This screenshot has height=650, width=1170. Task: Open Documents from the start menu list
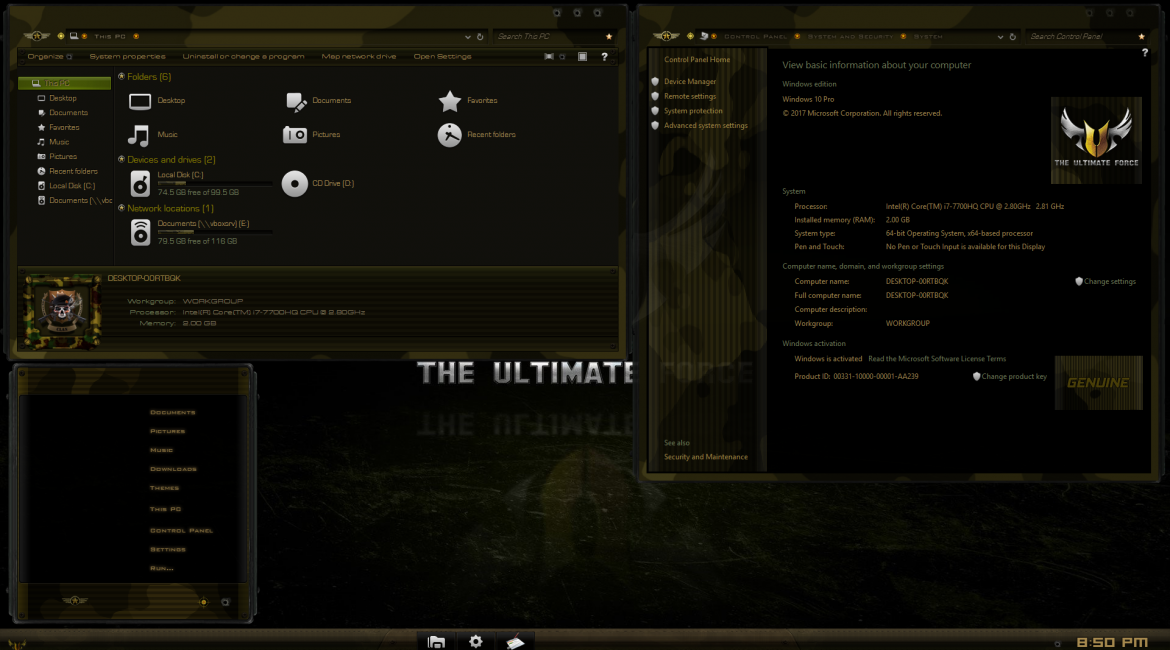(172, 413)
